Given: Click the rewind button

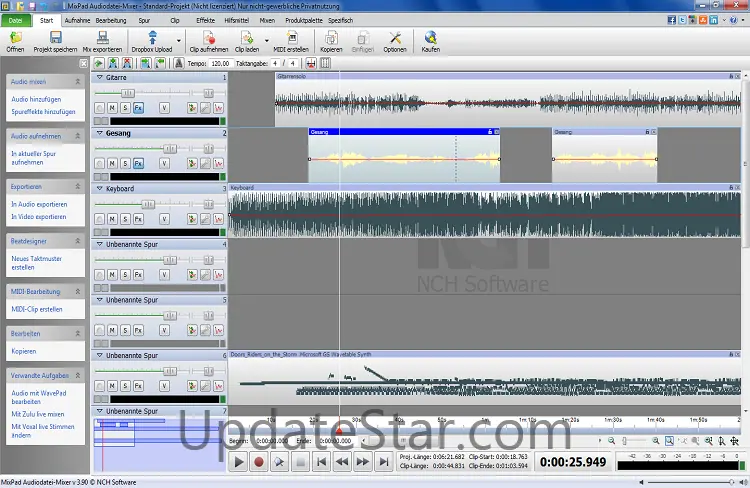Looking at the screenshot, I should (x=342, y=462).
